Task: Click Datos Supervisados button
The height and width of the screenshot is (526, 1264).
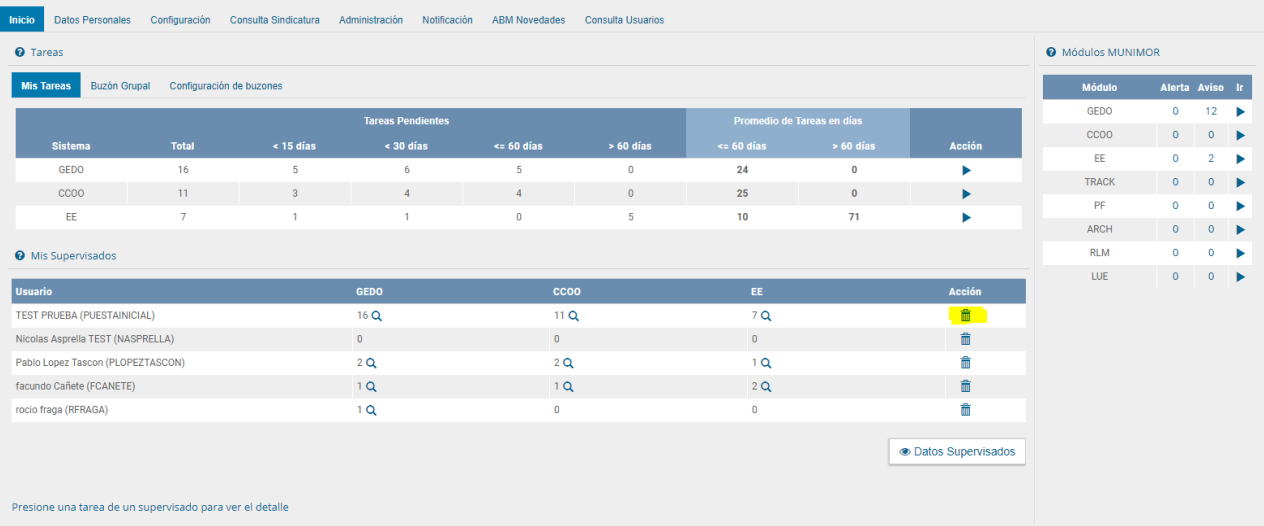Action: click(957, 452)
